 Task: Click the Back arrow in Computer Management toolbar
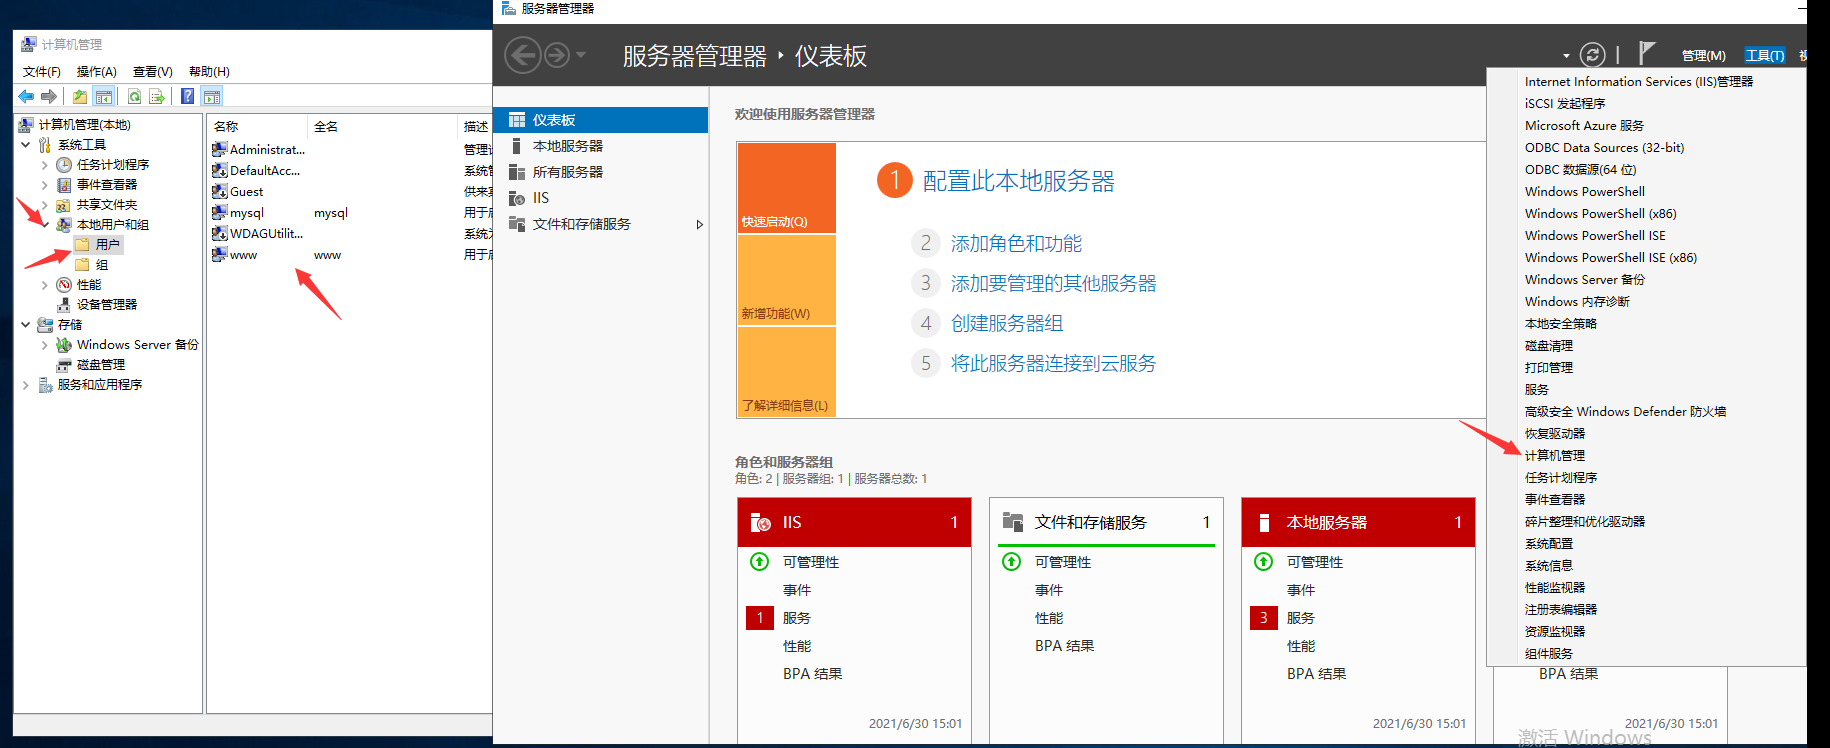[x=26, y=97]
